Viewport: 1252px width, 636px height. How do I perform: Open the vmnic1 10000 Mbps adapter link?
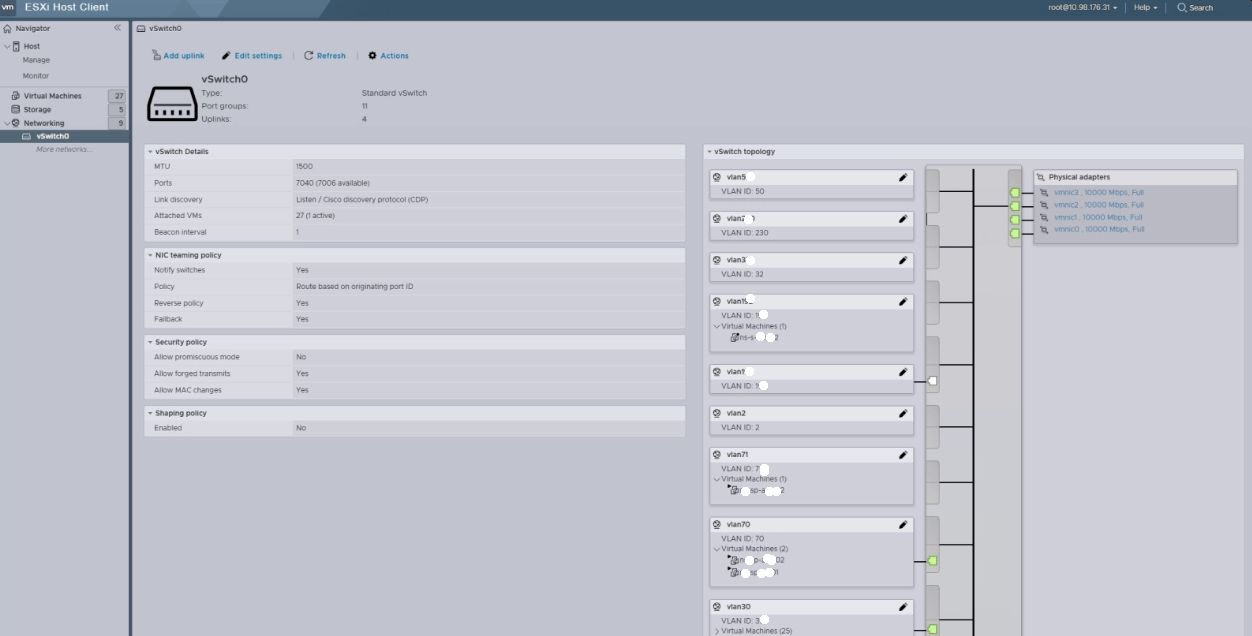point(1098,217)
